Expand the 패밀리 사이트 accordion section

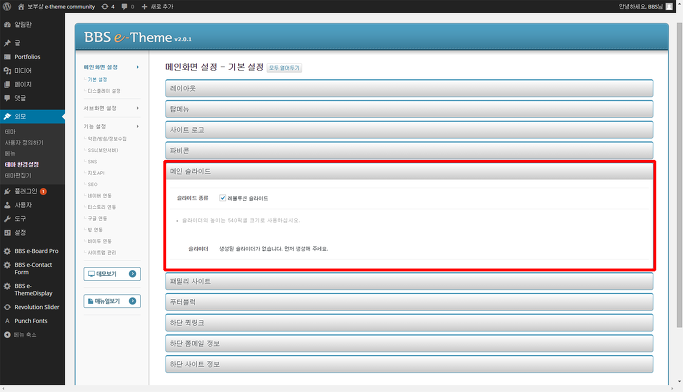[x=409, y=281]
